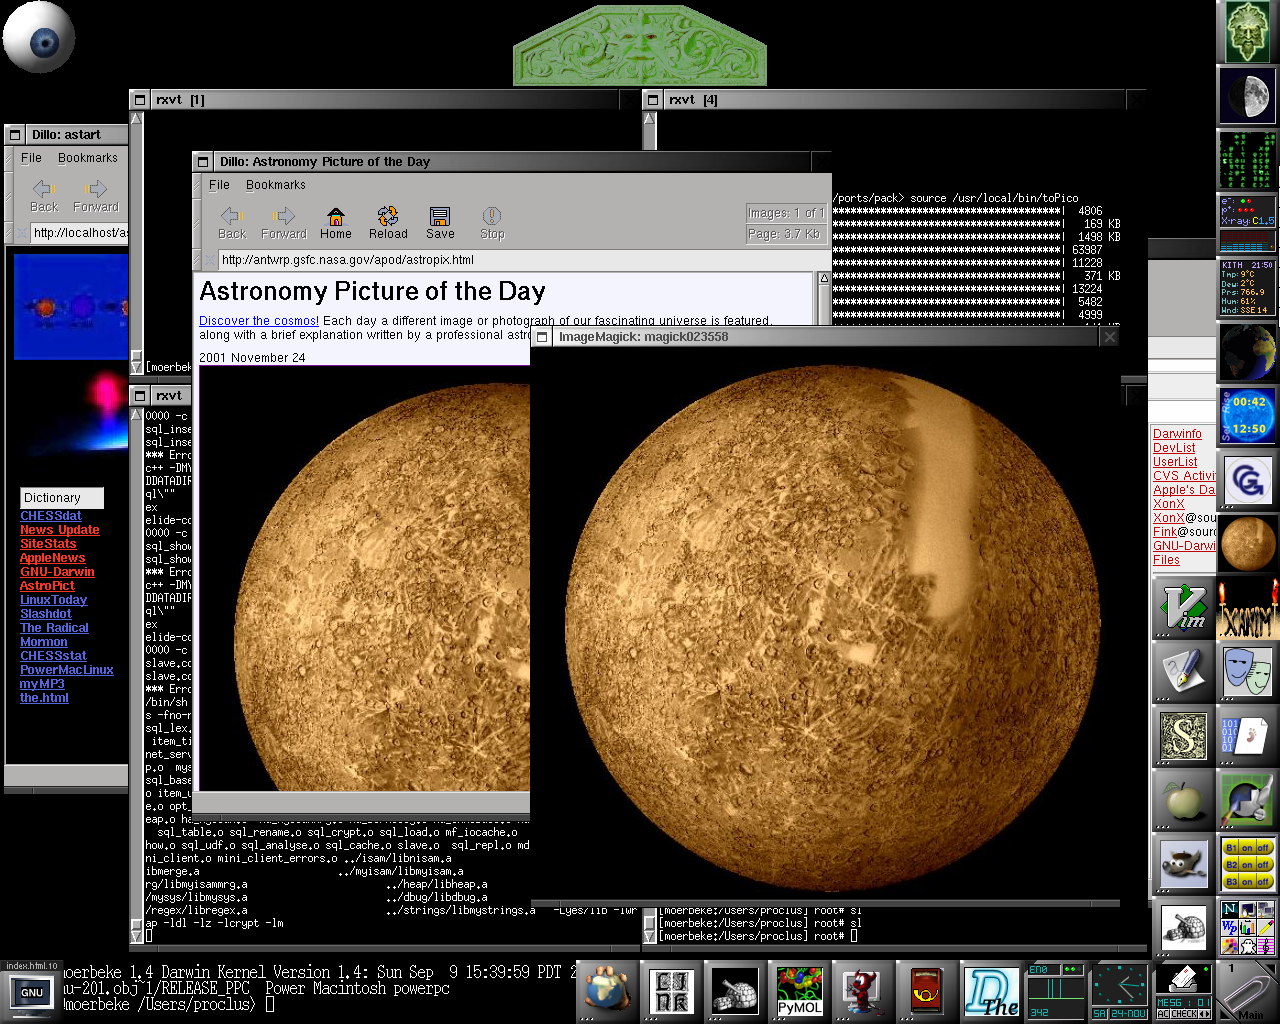Screen dimensions: 1280x1024
Task: Reload the Astronomy Picture page
Action: 388,223
